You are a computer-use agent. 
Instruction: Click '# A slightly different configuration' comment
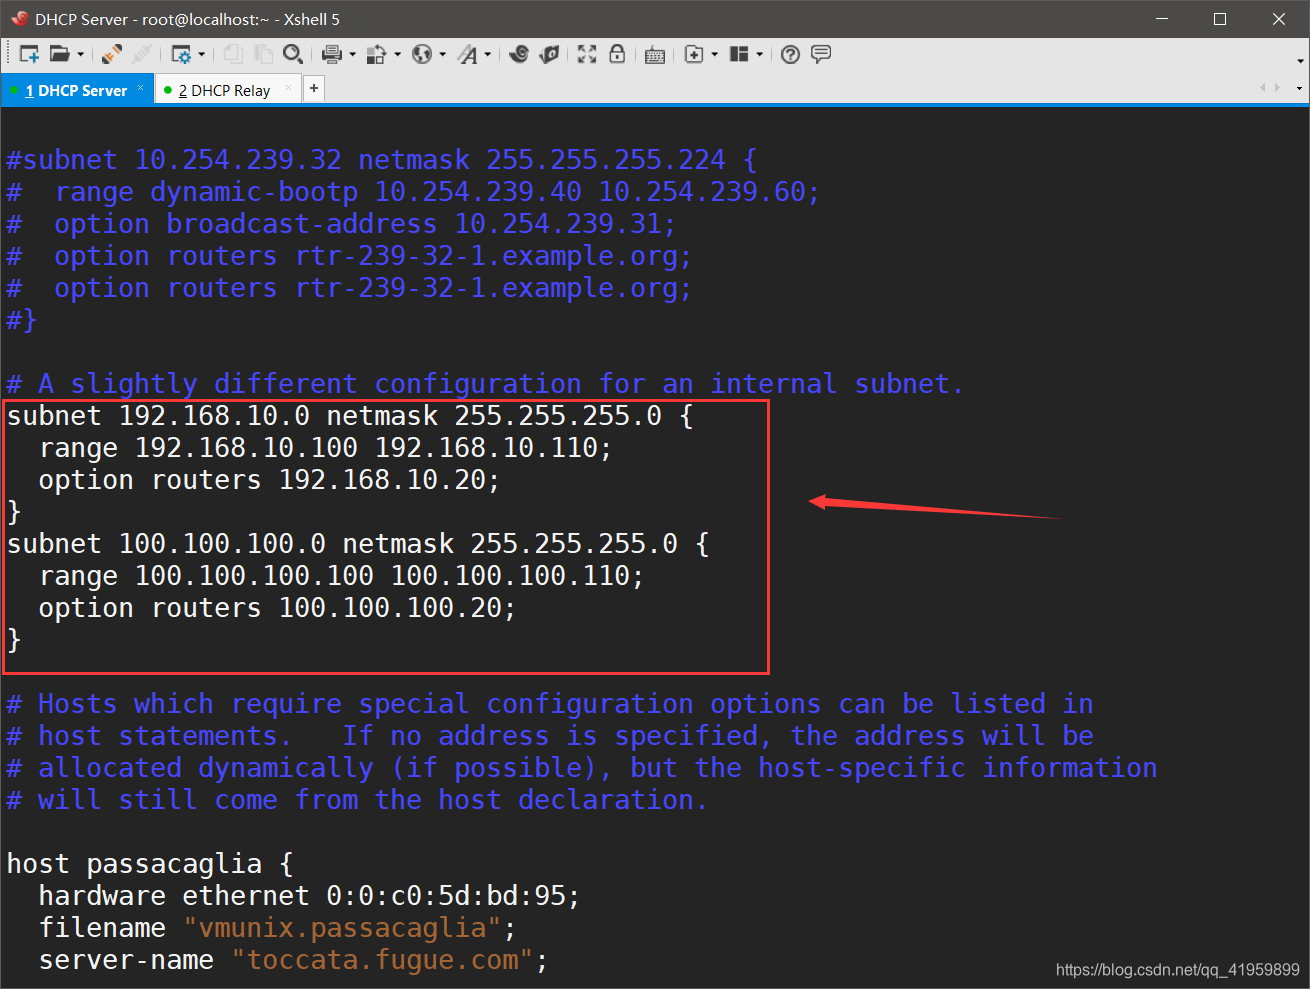pyautogui.click(x=485, y=384)
